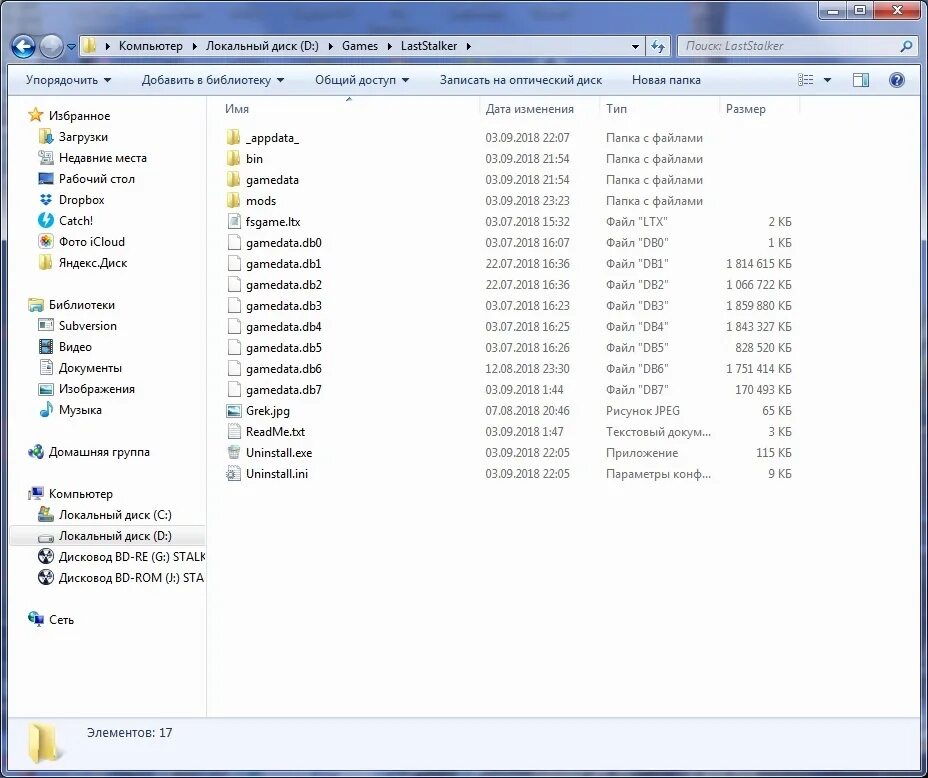Click the Видео library icon

(46, 347)
